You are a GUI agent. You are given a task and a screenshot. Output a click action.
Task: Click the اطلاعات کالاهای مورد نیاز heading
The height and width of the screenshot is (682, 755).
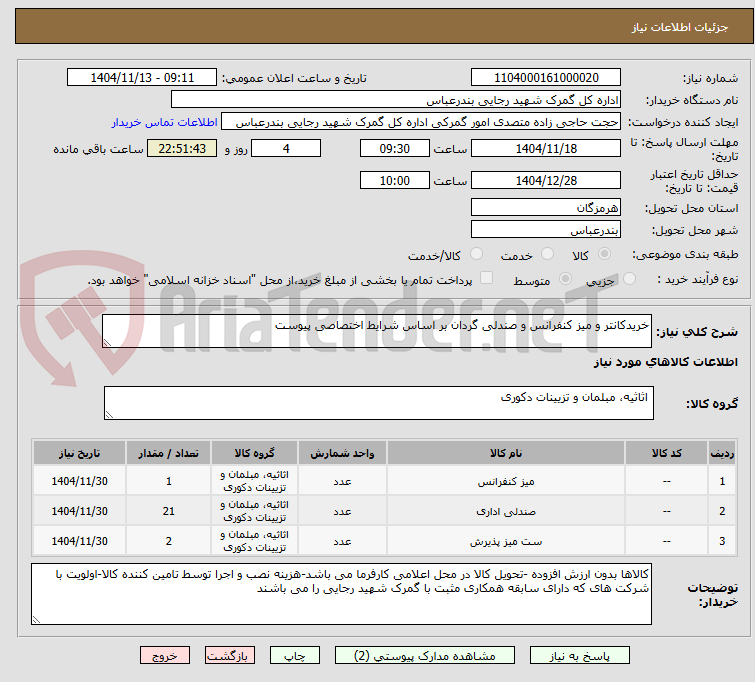click(665, 362)
